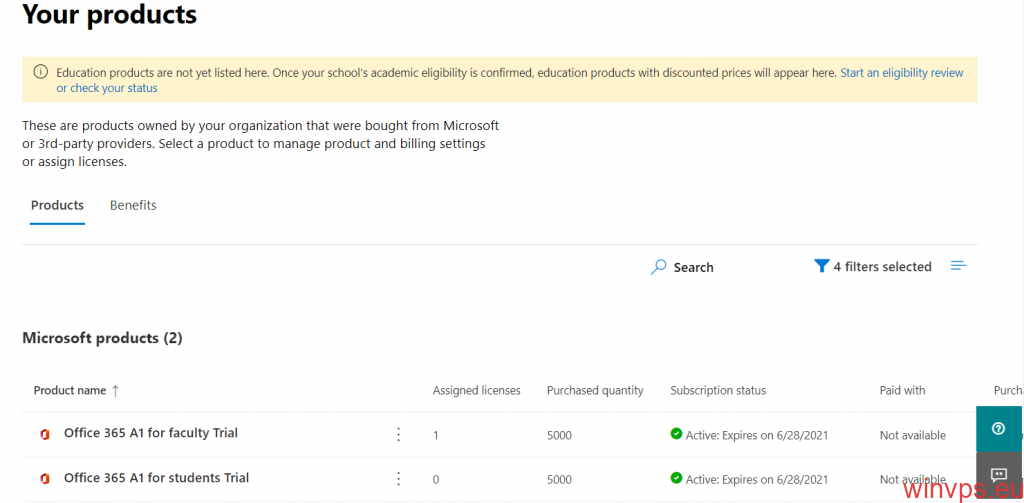
Task: Select the Products tab
Action: click(x=57, y=205)
